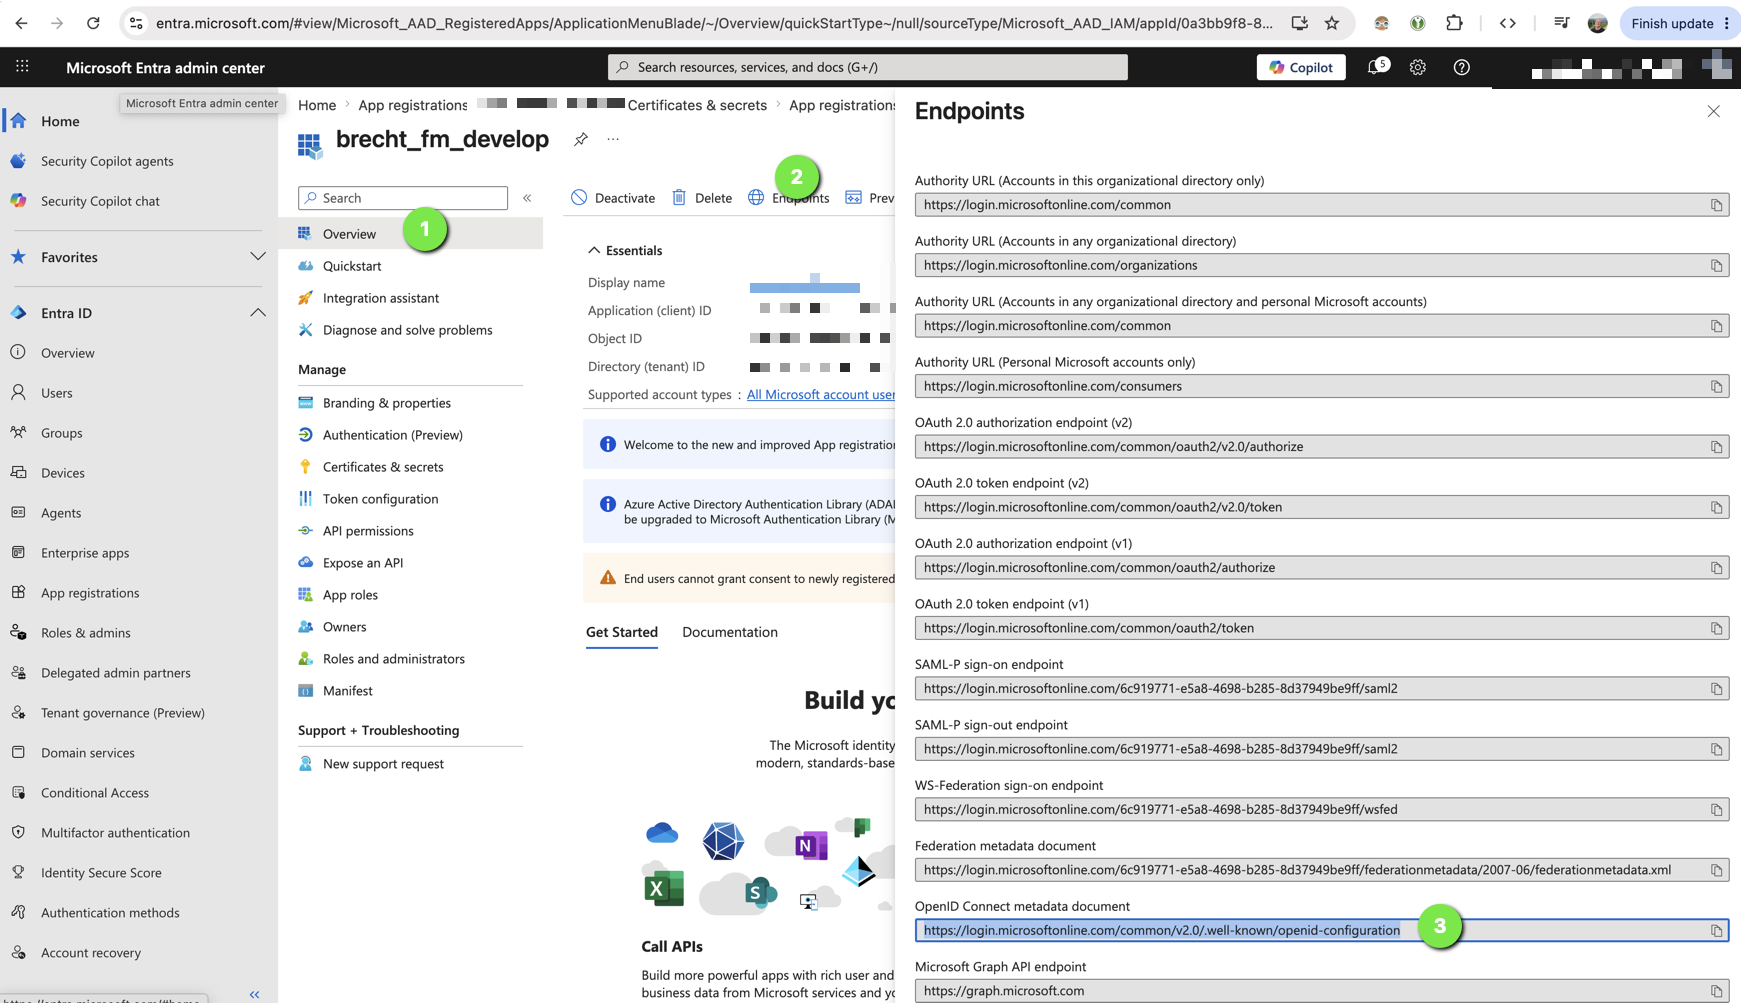Copy the Federation metadata document URL
Viewport: 1741px width, 1003px height.
(1716, 870)
